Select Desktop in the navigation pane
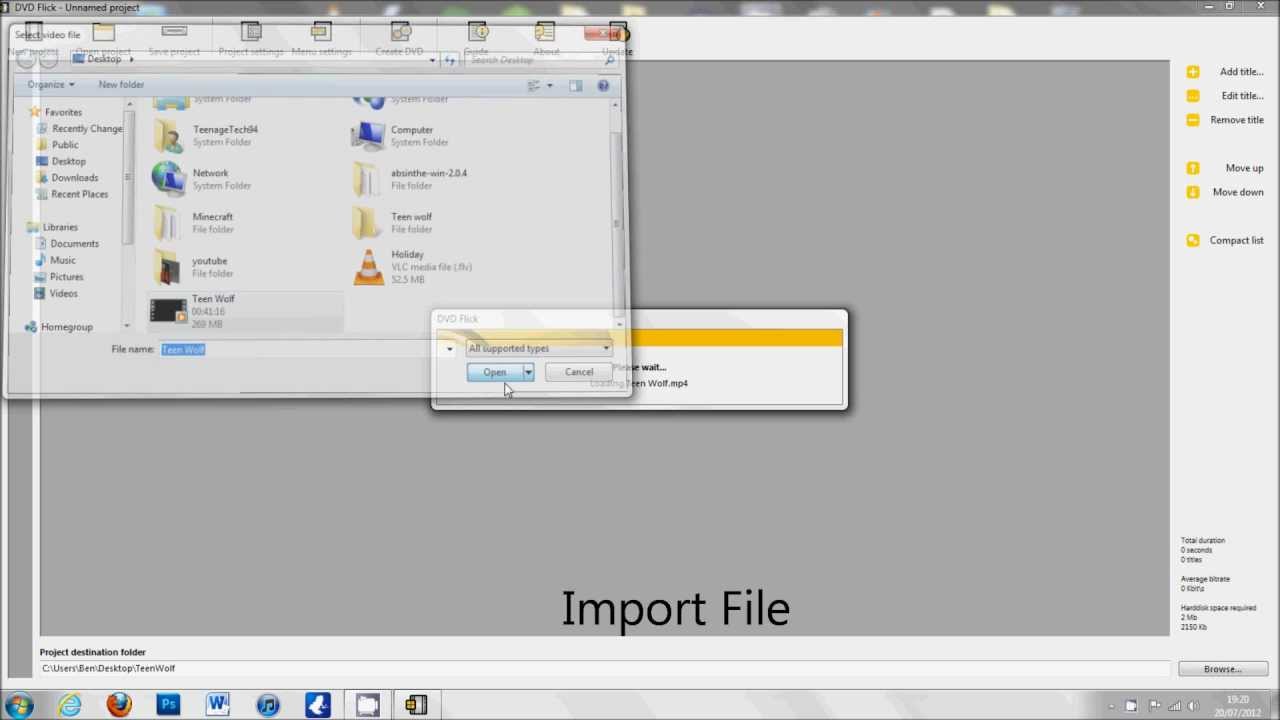Viewport: 1280px width, 720px height. [x=68, y=161]
